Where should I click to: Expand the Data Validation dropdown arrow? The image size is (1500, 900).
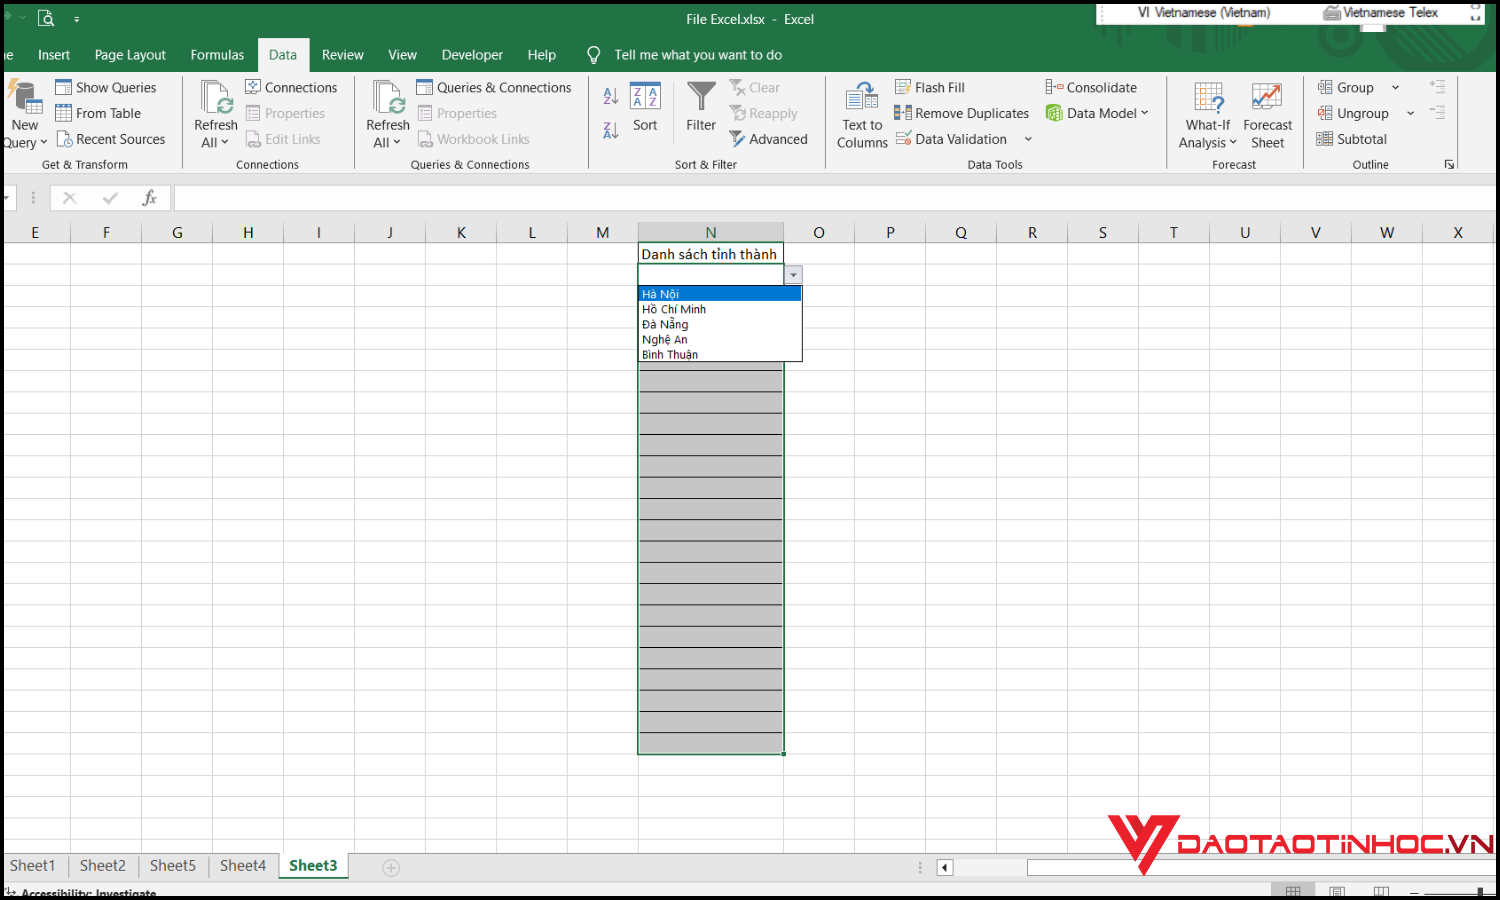click(x=1029, y=139)
